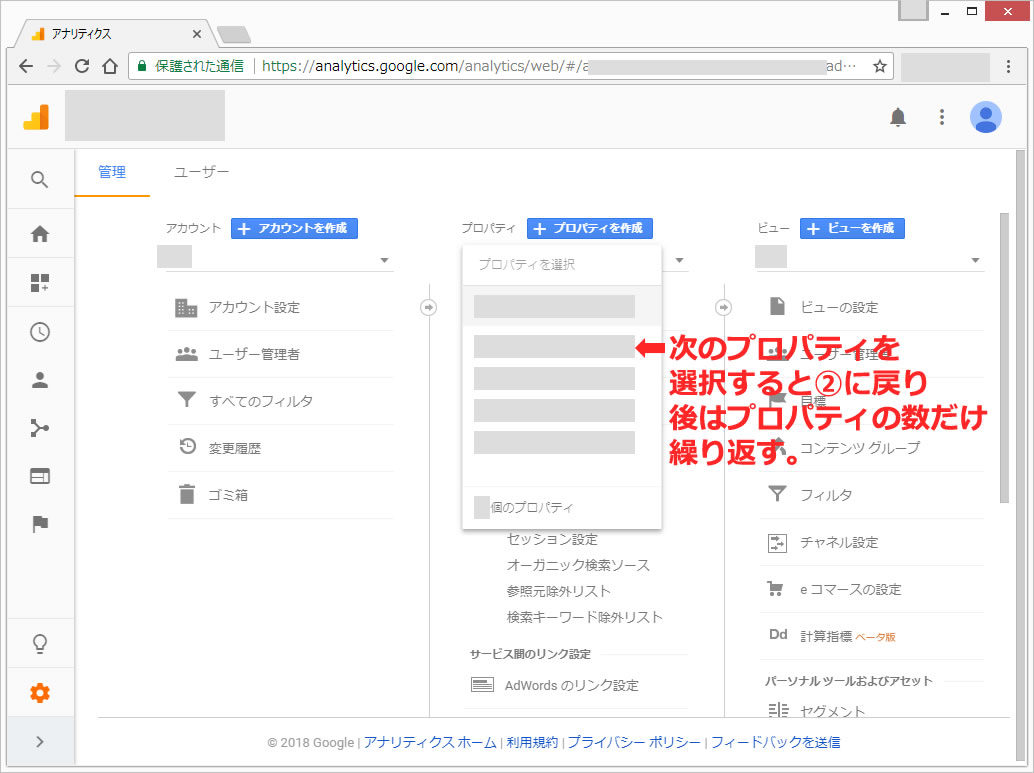Open Chrome three-dot menu
Image resolution: width=1034 pixels, height=773 pixels.
[1008, 66]
